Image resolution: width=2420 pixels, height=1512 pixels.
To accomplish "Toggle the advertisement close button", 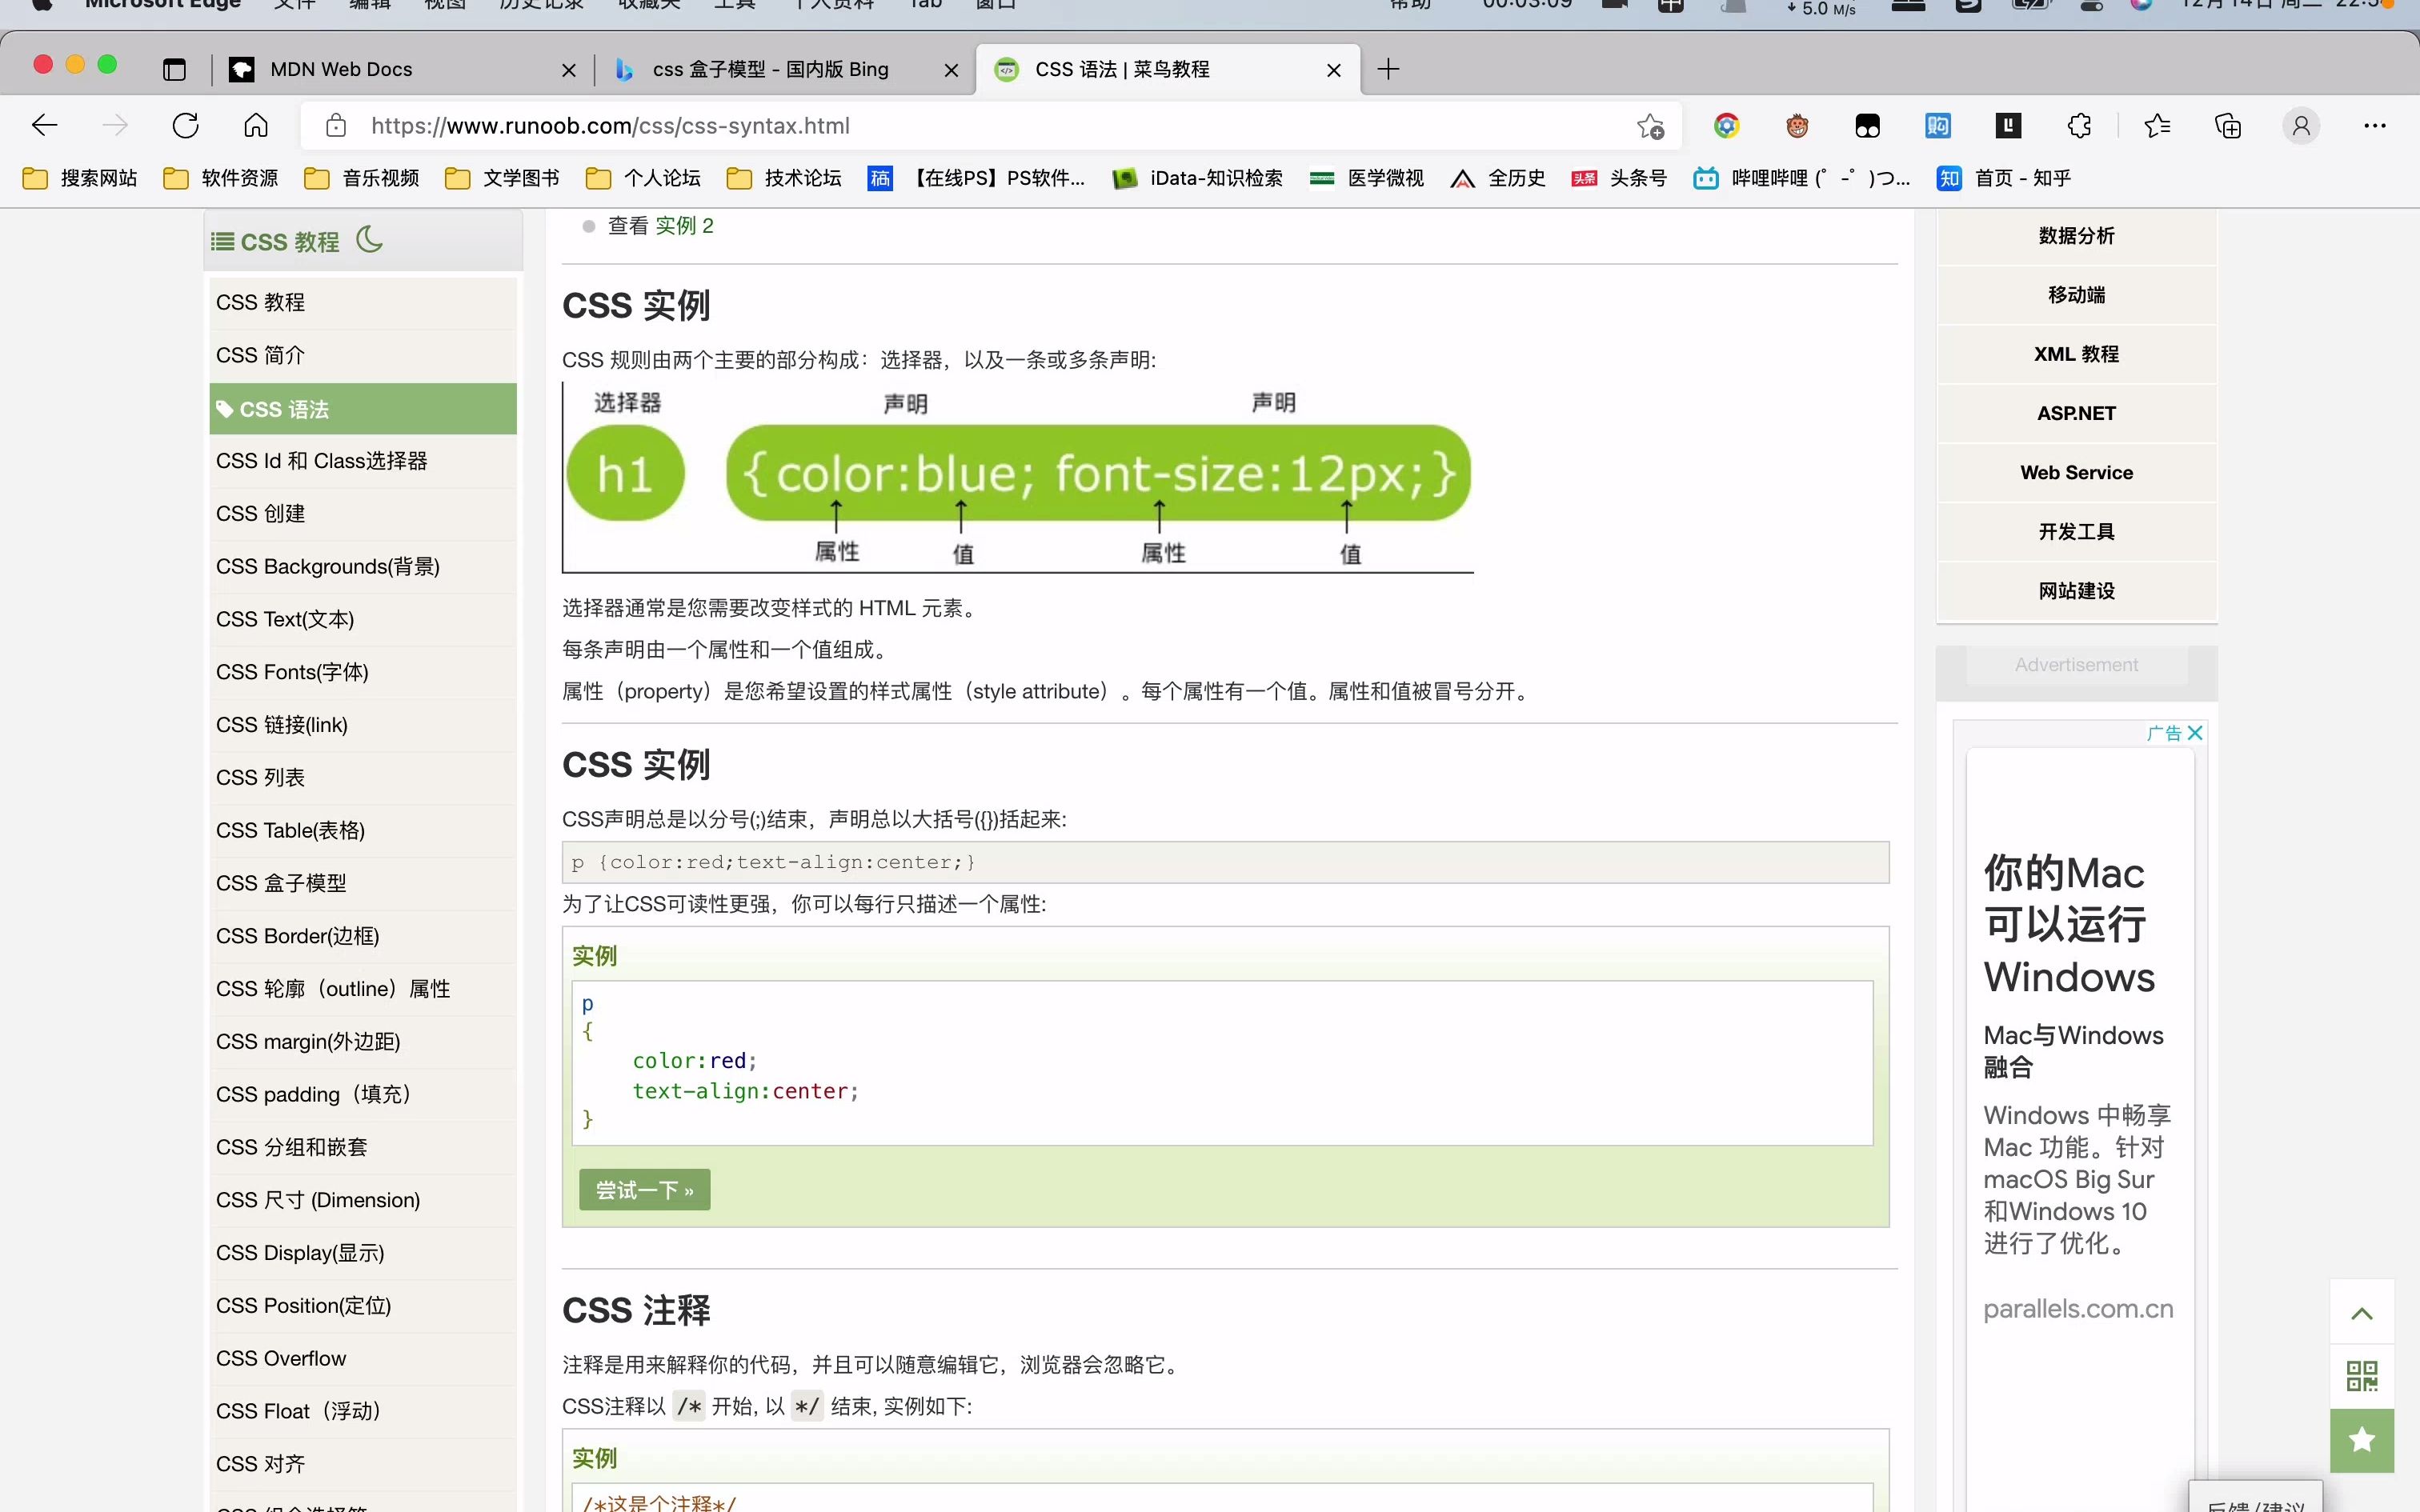I will (2195, 732).
